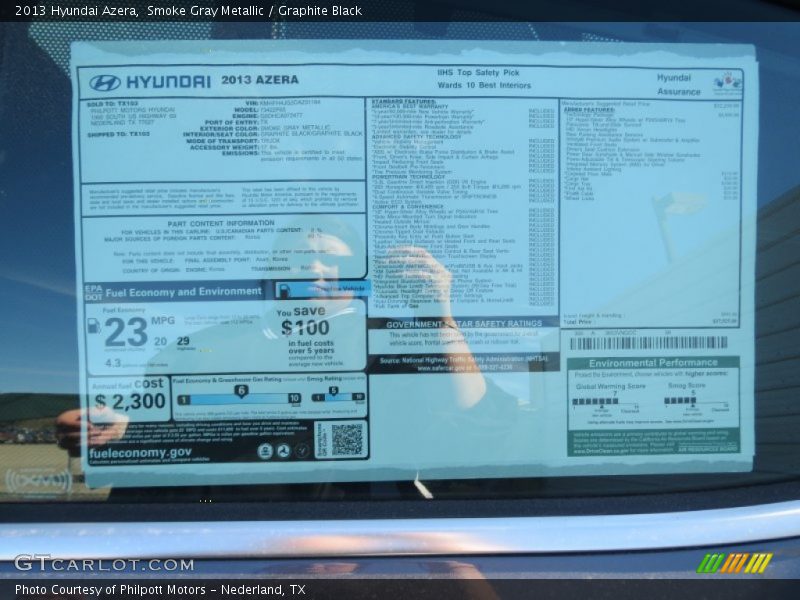
Task: Select the QR code on the fuel label
Action: click(347, 439)
